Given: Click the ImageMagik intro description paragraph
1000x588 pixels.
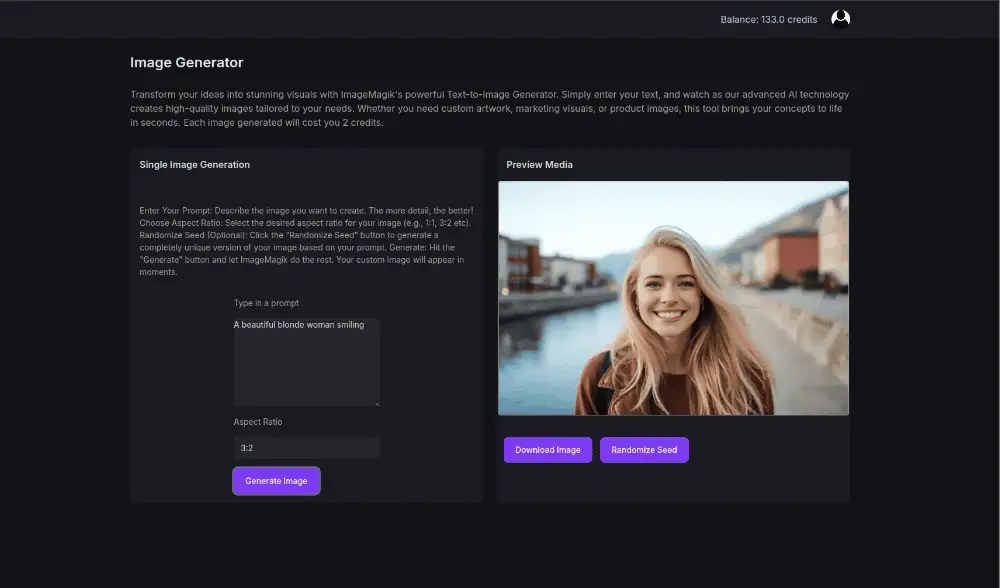Looking at the screenshot, I should pyautogui.click(x=489, y=108).
